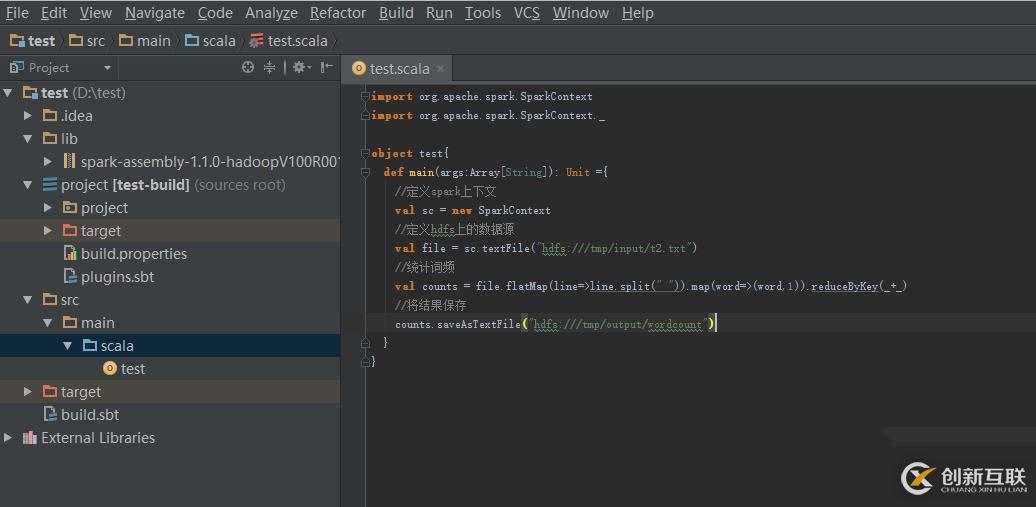
Task: Expand the .idea folder arrow
Action: pyautogui.click(x=28, y=116)
